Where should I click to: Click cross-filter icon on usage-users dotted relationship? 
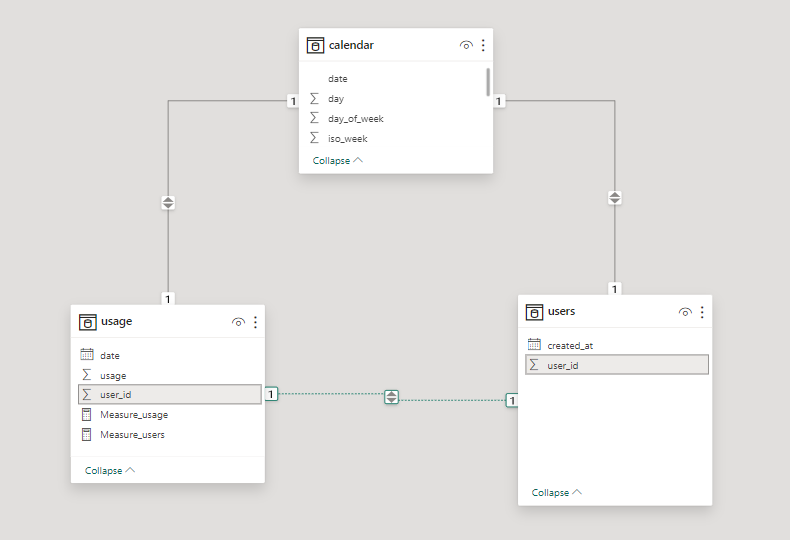coord(391,397)
